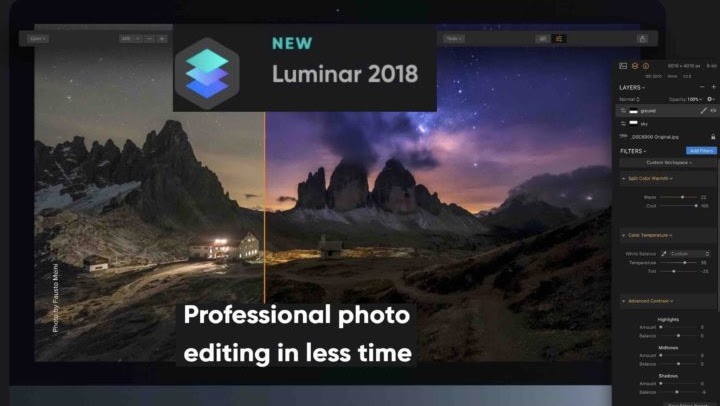The height and width of the screenshot is (406, 720).
Task: Toggle the side panel view button
Action: click(x=559, y=39)
